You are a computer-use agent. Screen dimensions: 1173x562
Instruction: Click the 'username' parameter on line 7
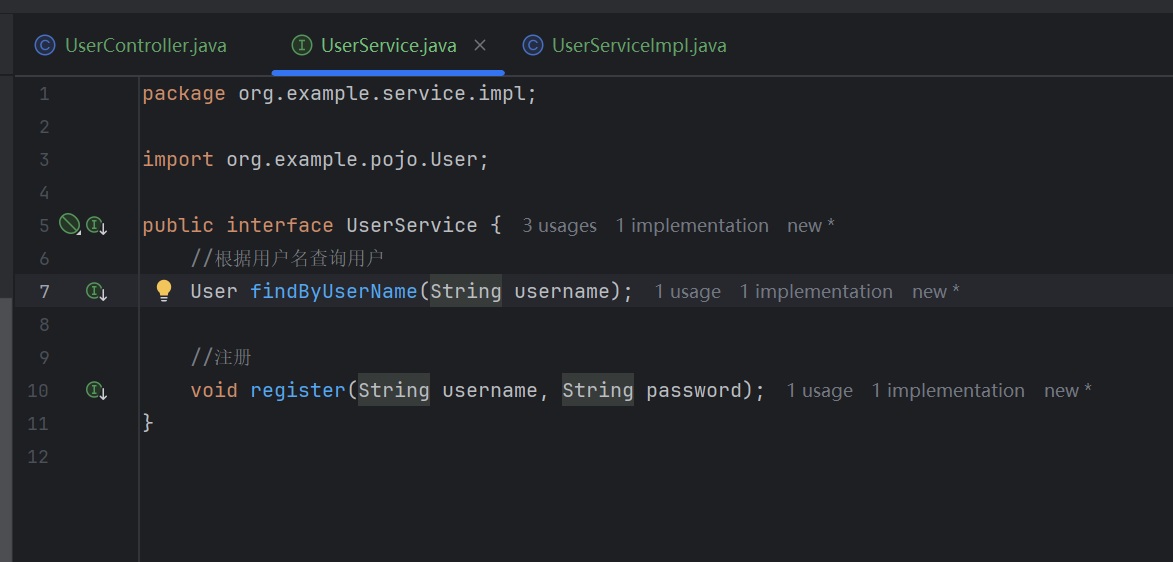point(562,291)
